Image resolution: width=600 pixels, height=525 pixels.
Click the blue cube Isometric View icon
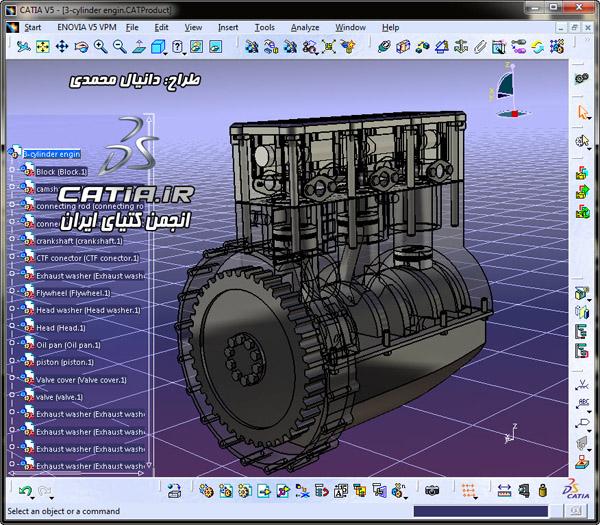point(157,47)
